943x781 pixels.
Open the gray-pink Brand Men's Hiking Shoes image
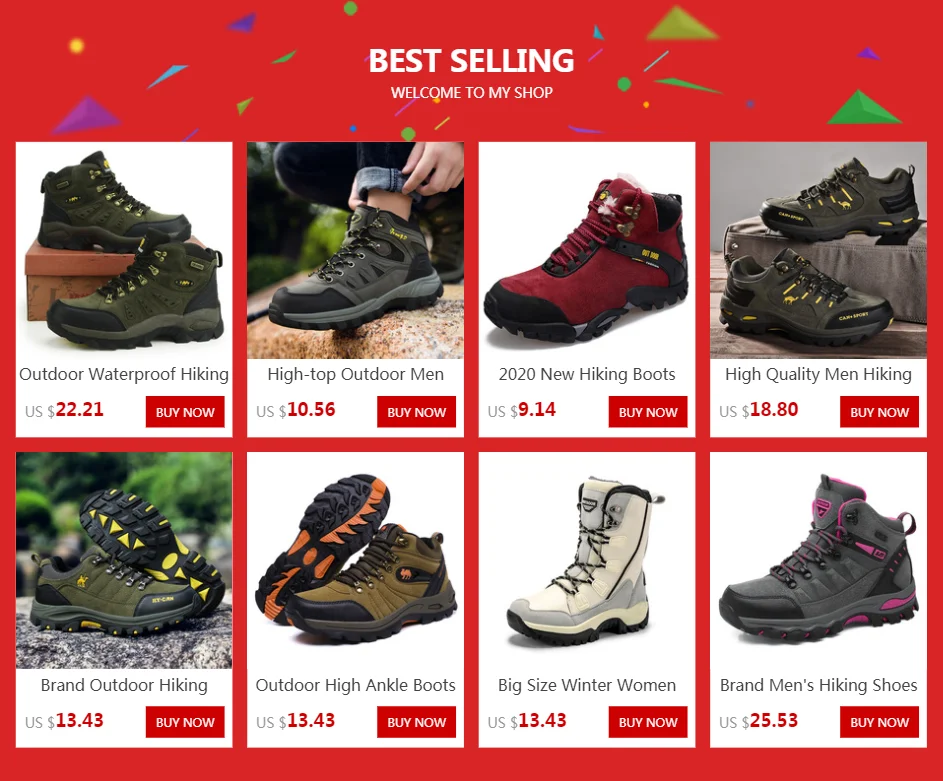point(819,560)
